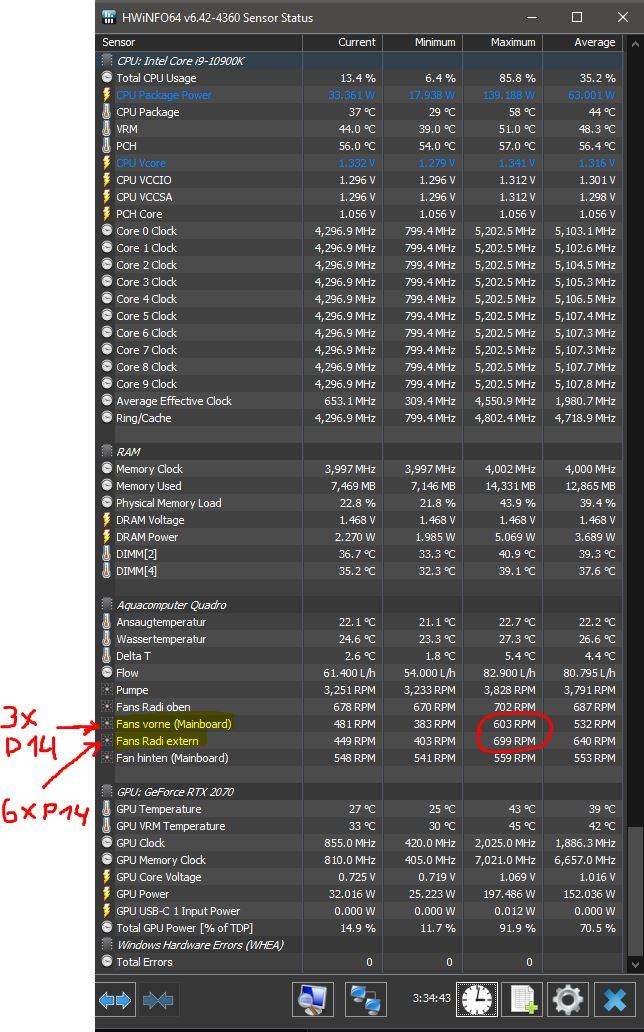644x1032 pixels.
Task: Open sensor settings gear icon
Action: pos(568,1000)
